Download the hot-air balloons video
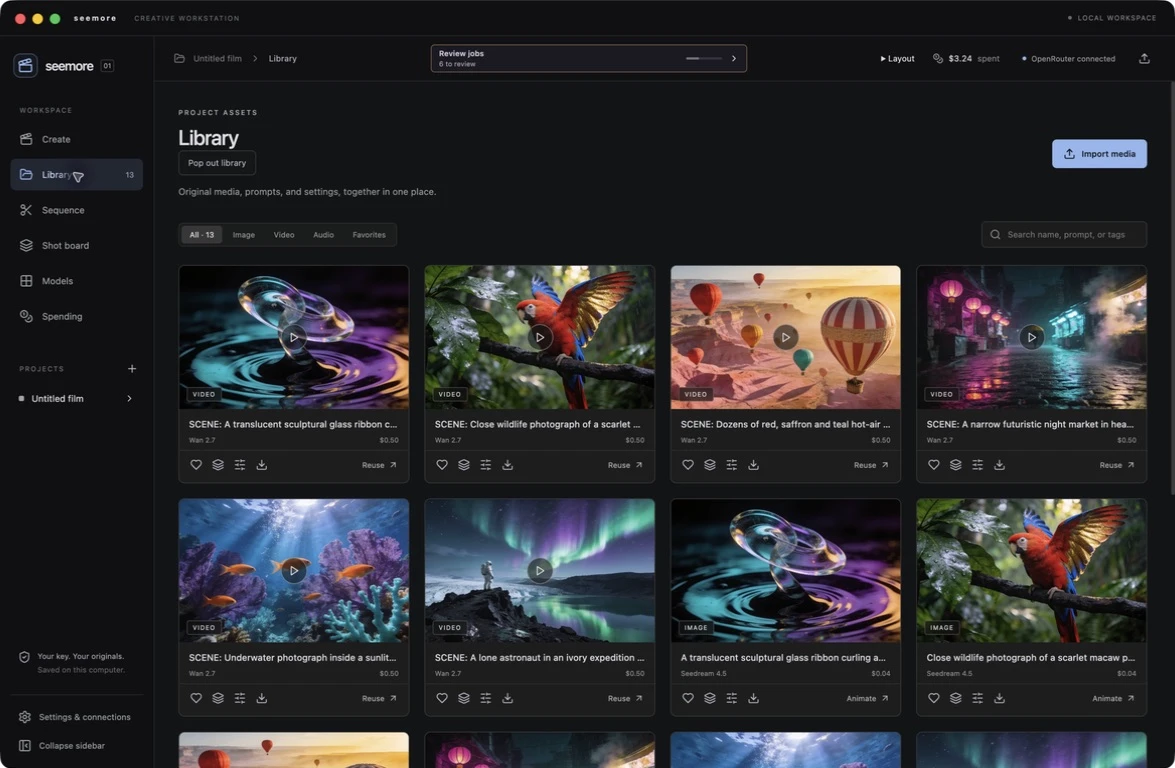 point(753,465)
